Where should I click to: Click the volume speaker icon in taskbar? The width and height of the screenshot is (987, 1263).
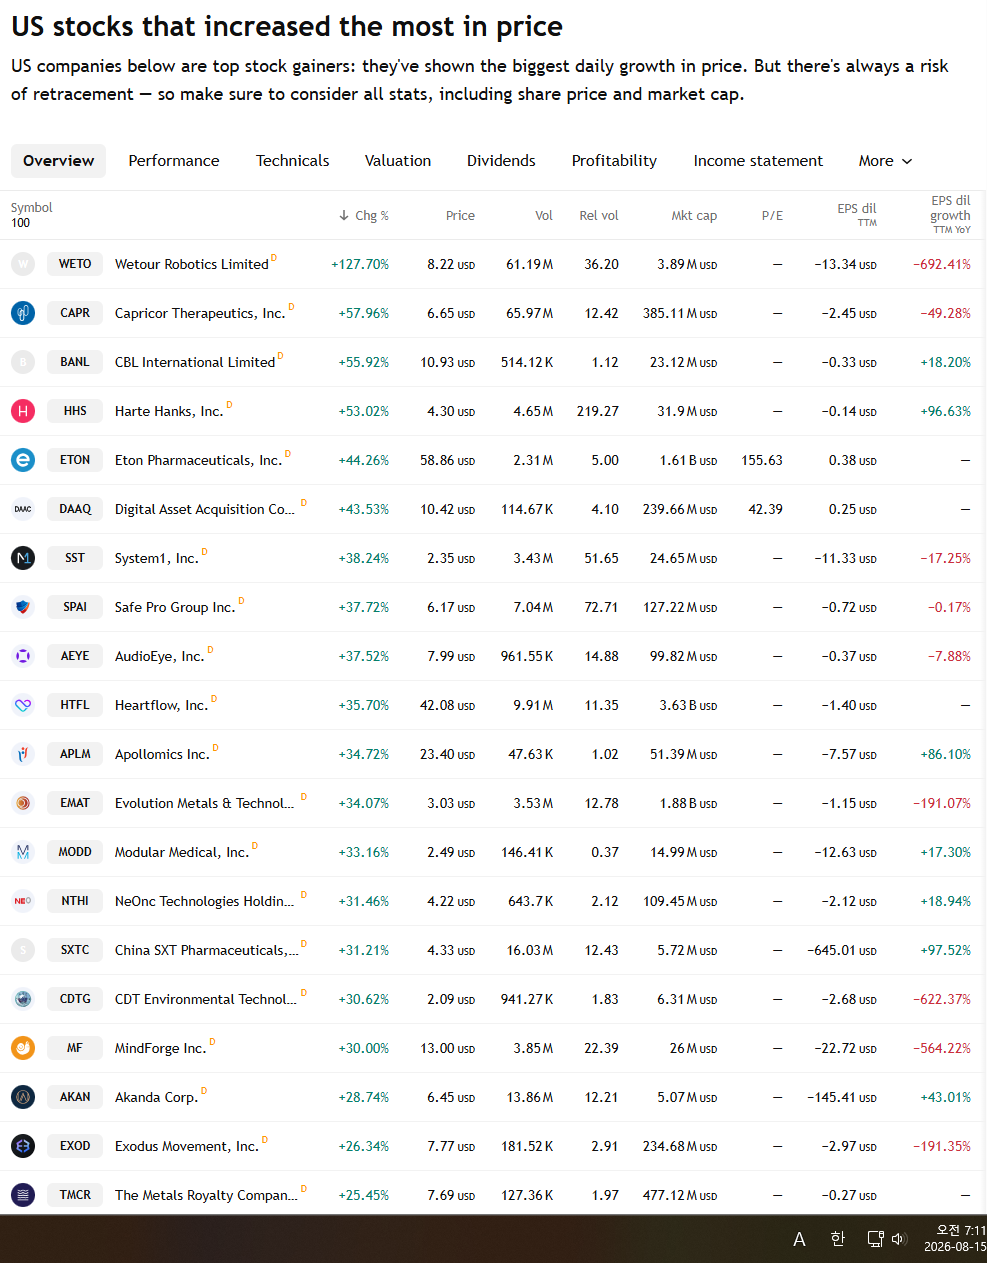[x=898, y=1239]
